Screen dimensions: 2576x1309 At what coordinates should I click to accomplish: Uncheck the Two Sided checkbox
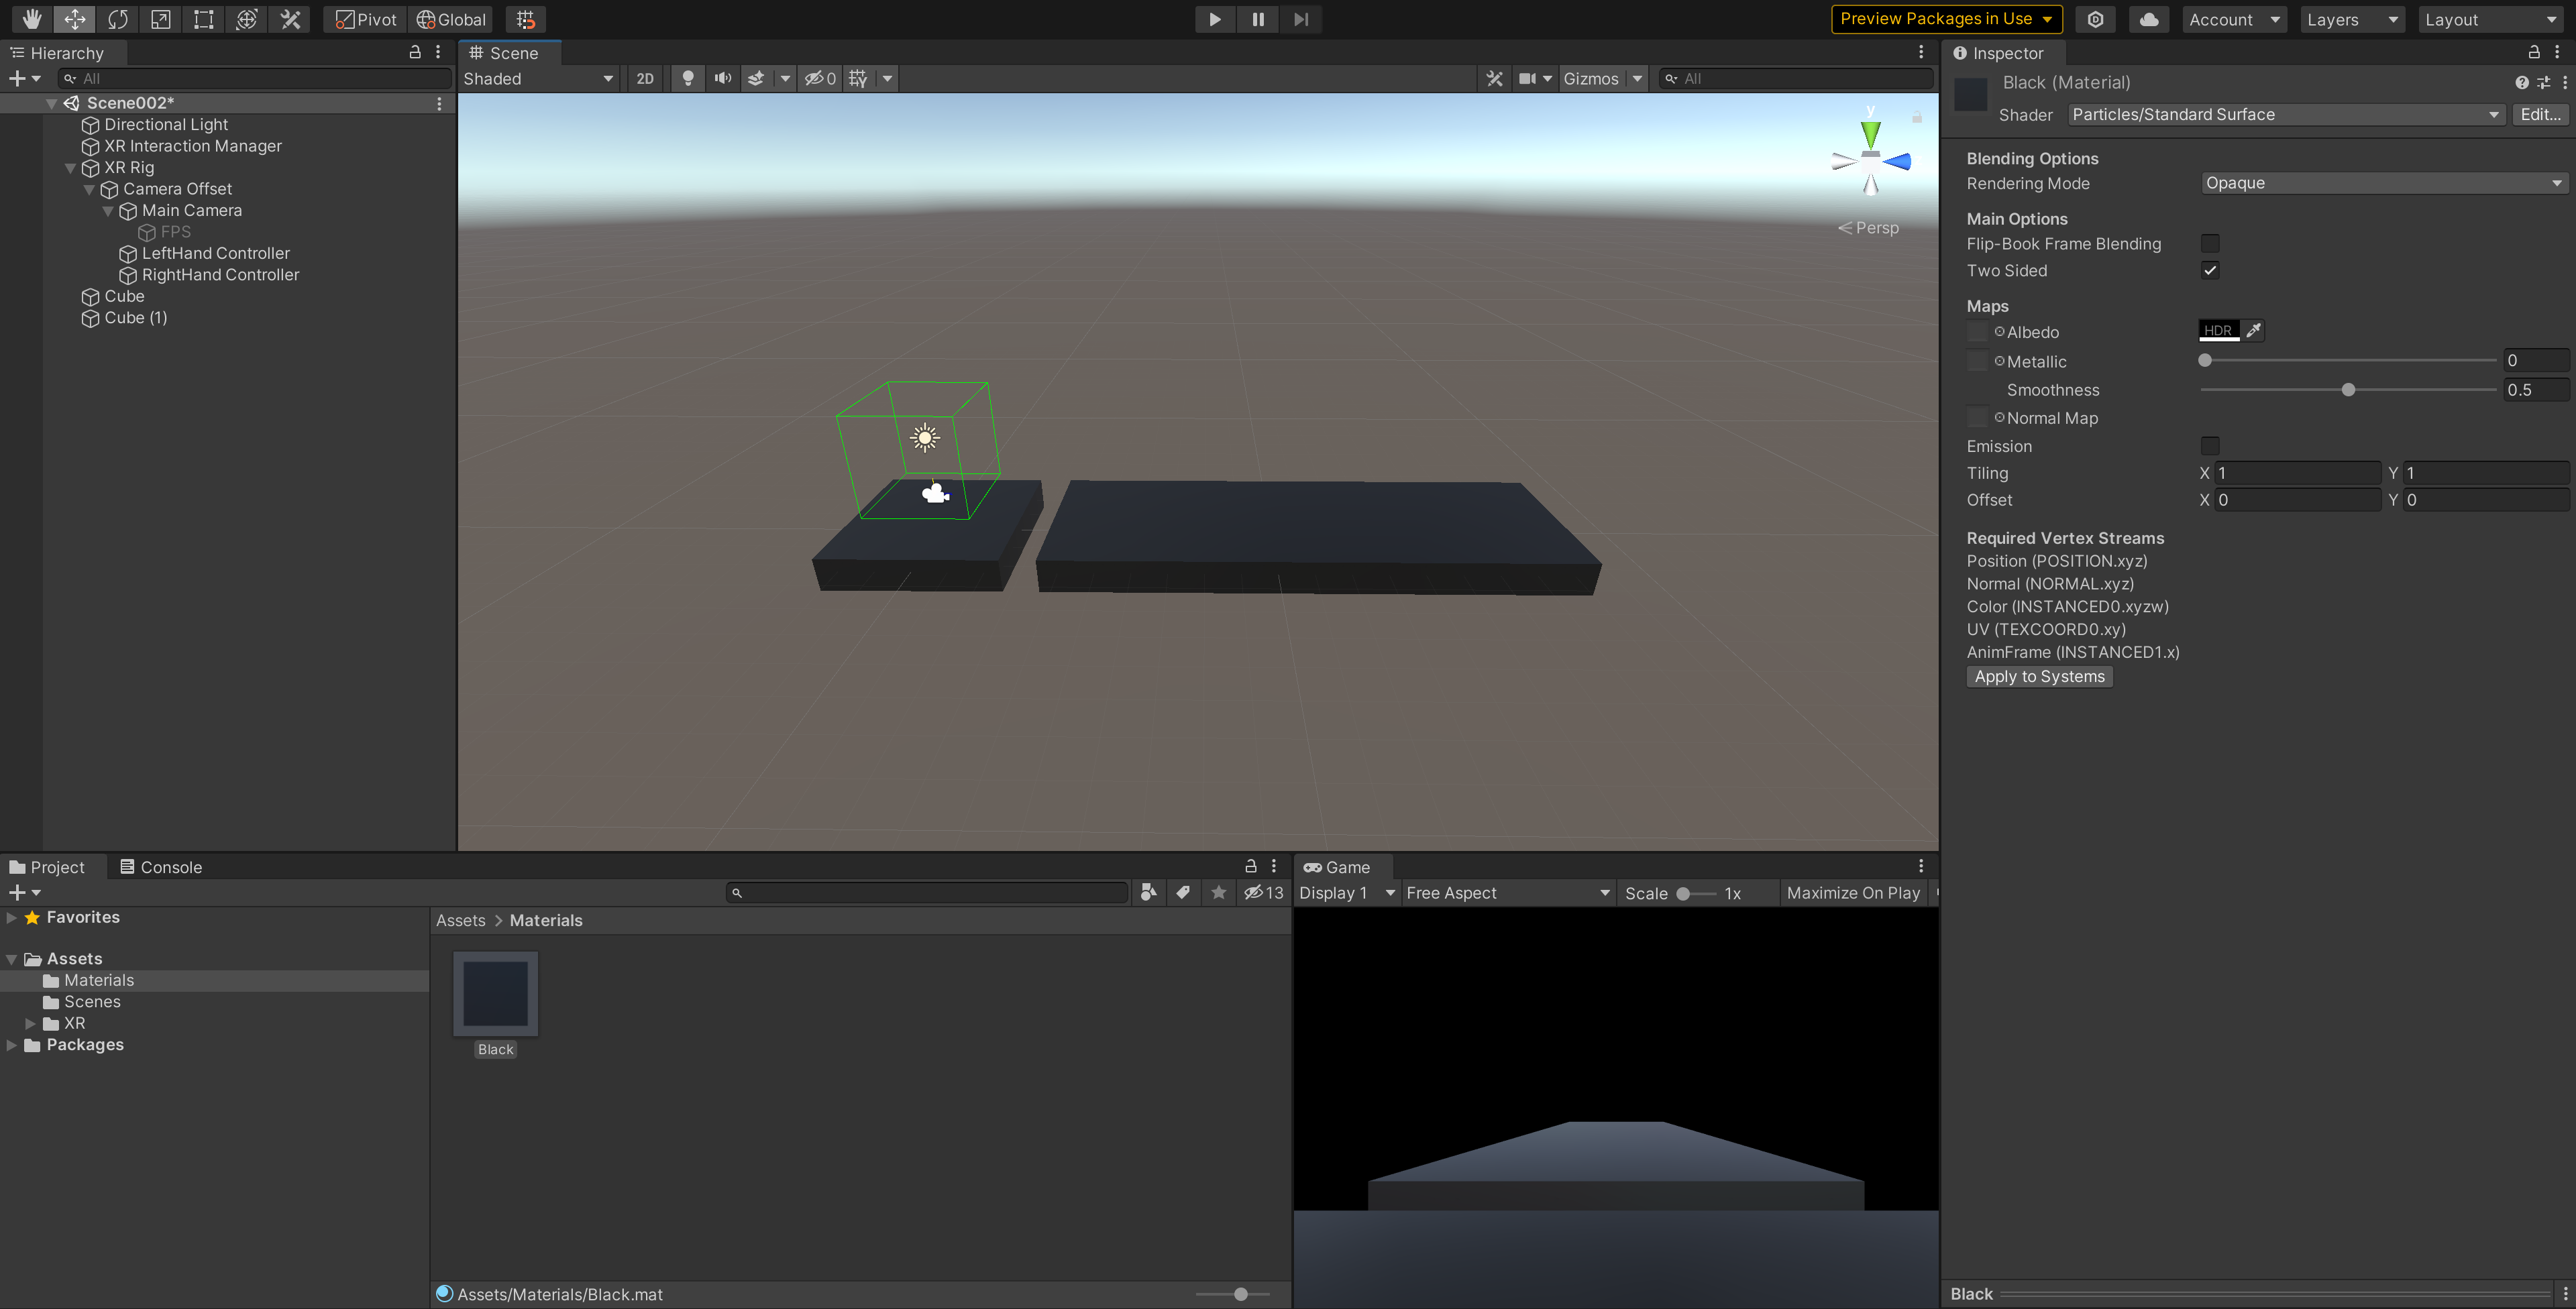(2210, 270)
